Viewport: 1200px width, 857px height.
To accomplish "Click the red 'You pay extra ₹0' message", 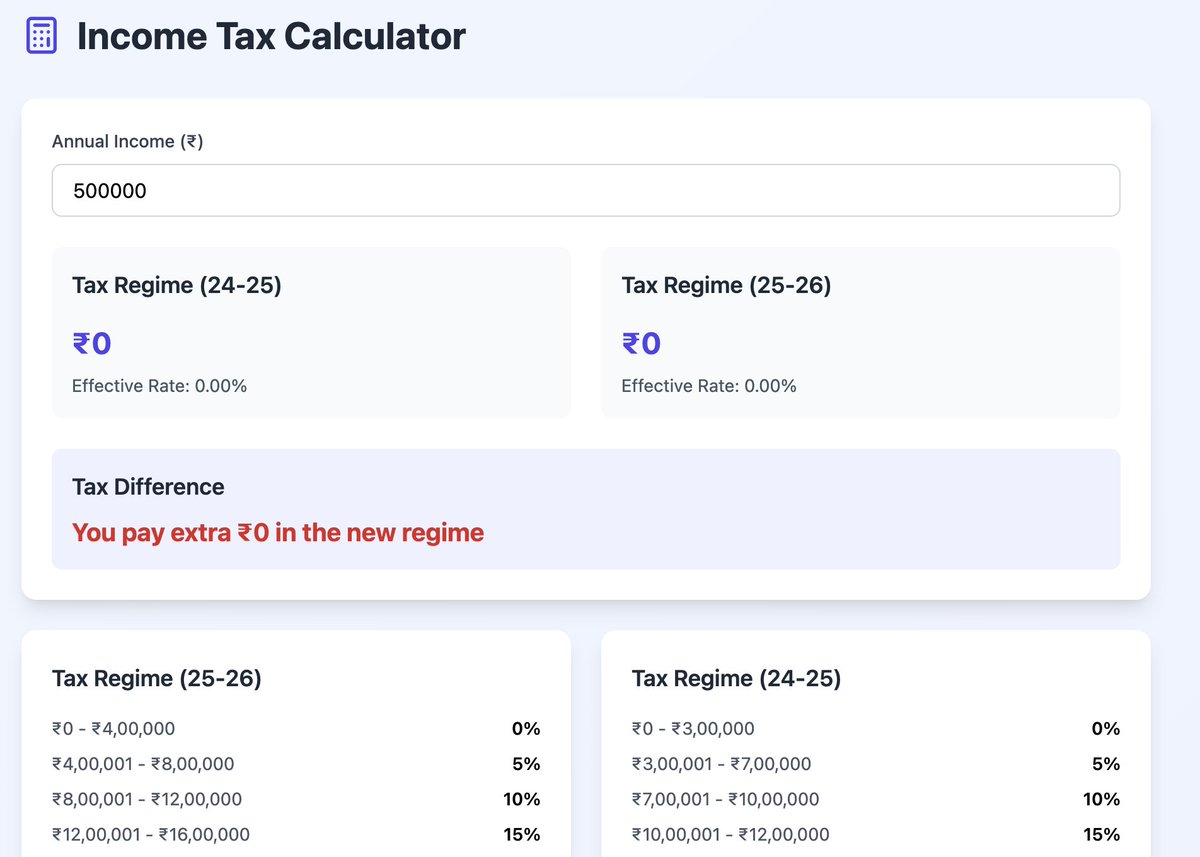I will (278, 533).
